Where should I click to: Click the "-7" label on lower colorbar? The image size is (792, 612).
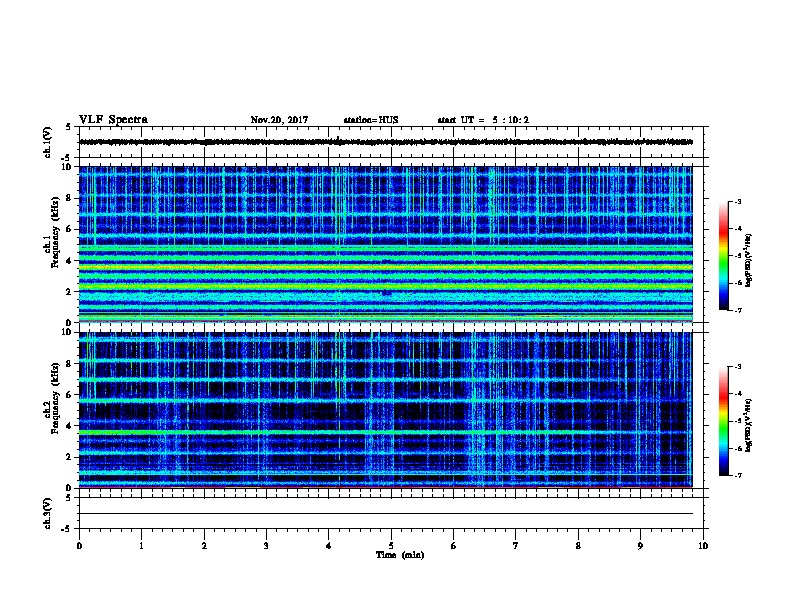(x=737, y=475)
